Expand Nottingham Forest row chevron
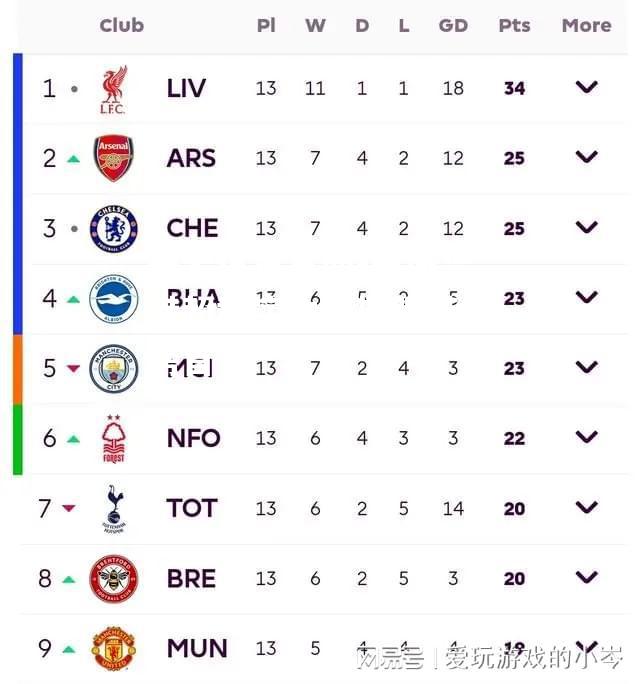The image size is (640, 684). coord(586,437)
